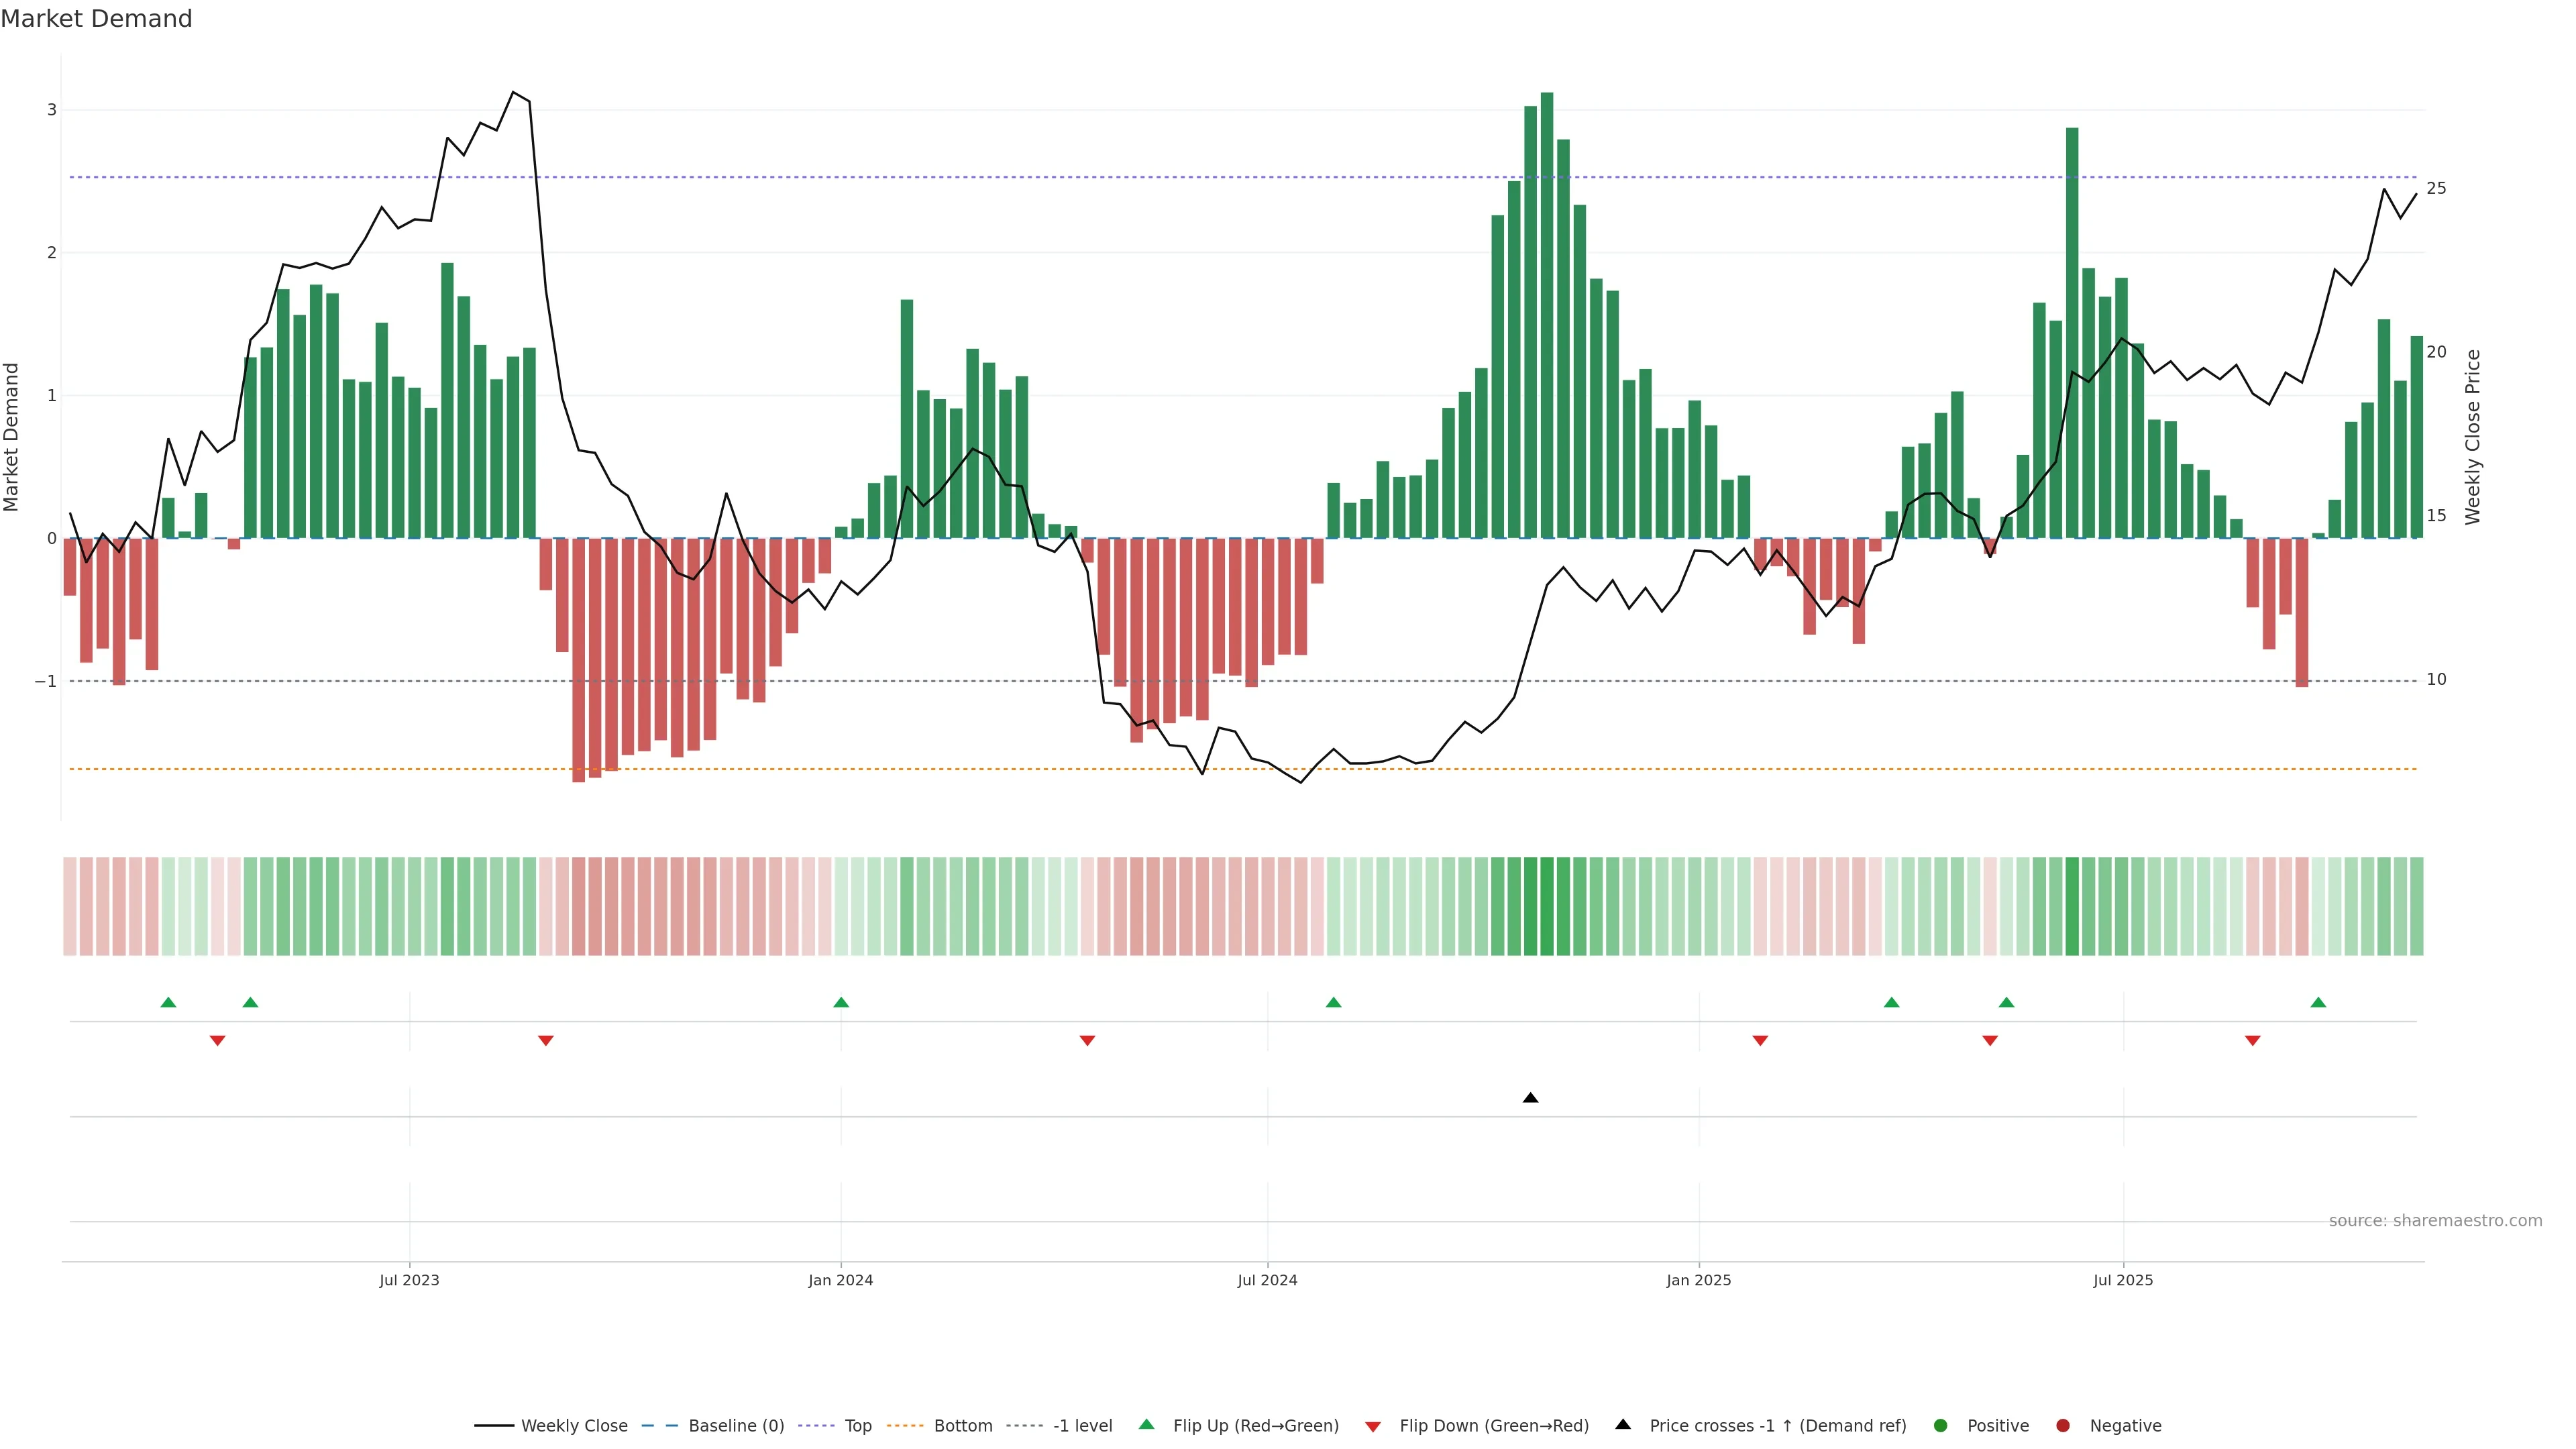Click the rightmost green flip-up triangle
Image resolution: width=2576 pixels, height=1449 pixels.
[2318, 1002]
